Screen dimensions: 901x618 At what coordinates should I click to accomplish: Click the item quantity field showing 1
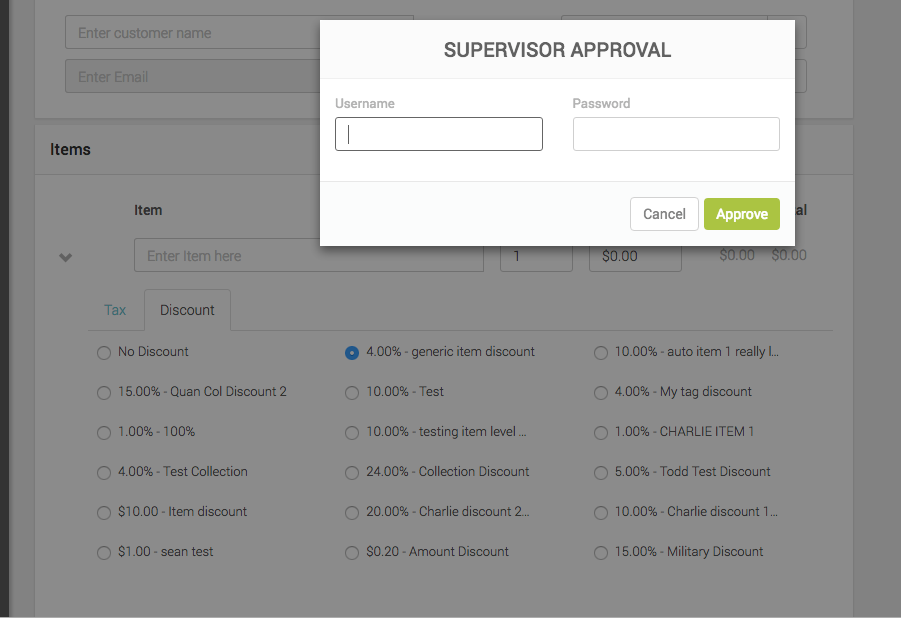pos(536,256)
